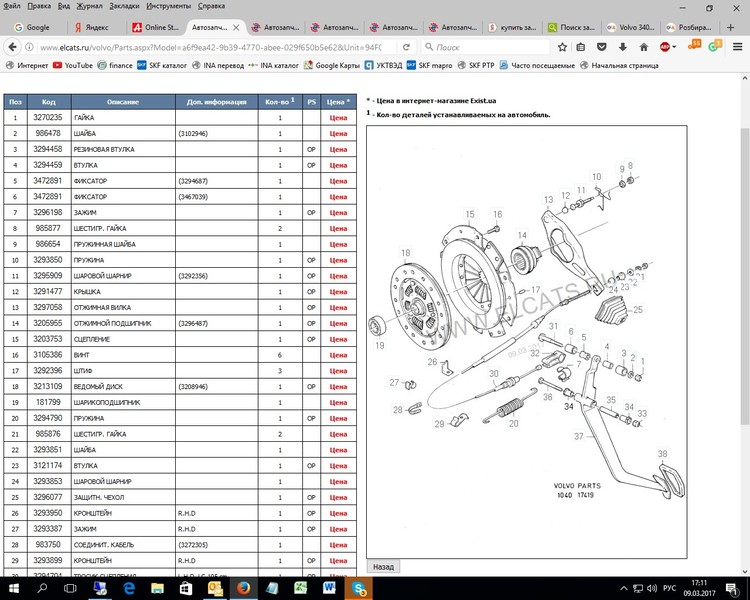Click the Adblock Plus icon

(x=666, y=46)
